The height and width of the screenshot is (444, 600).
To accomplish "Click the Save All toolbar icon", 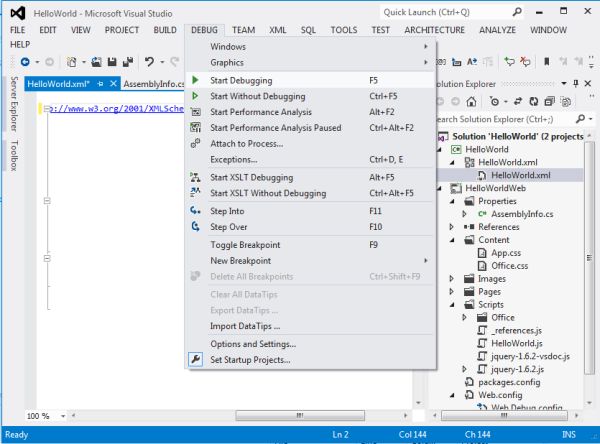I will [128, 62].
